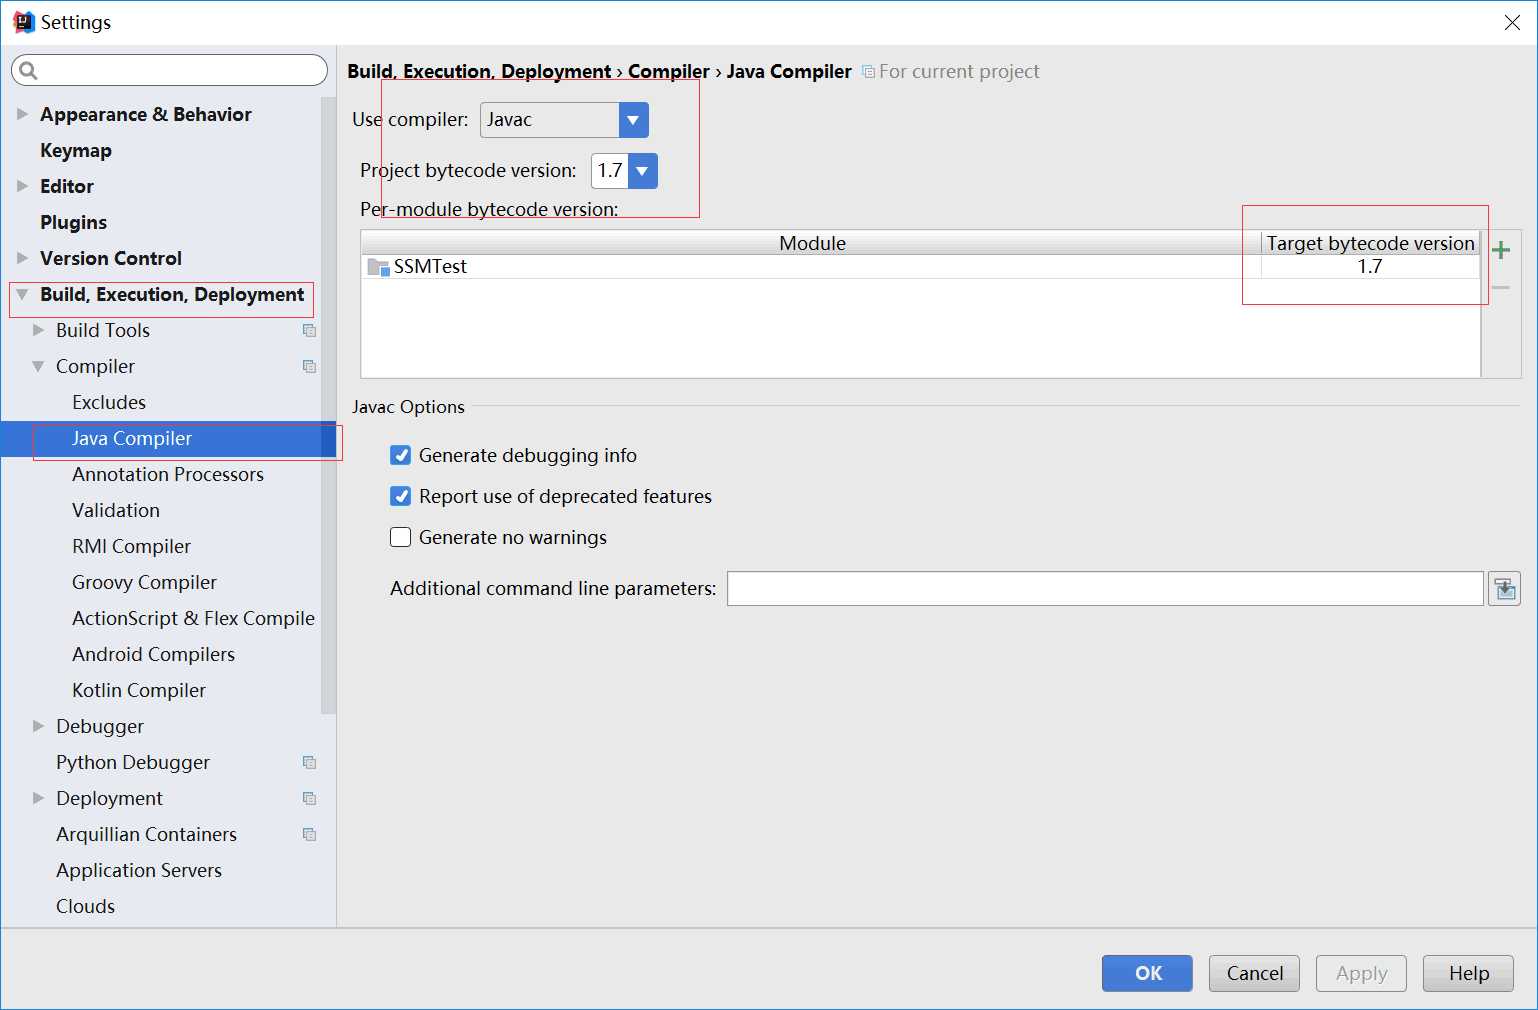Screen dimensions: 1538x1010
Task: Click the search magnifier icon
Action: (x=28, y=70)
